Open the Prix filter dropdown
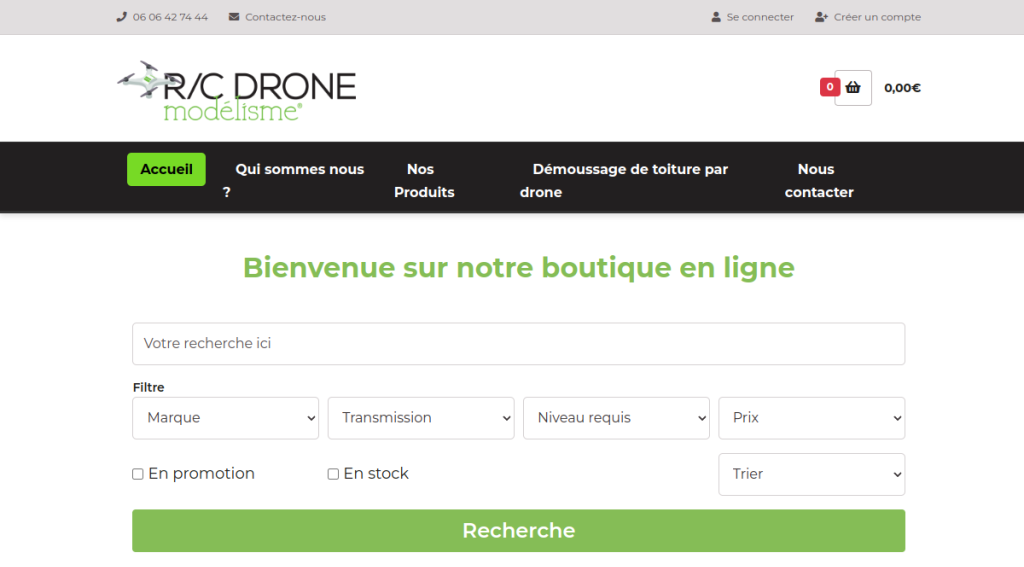1024x567 pixels. pyautogui.click(x=812, y=418)
